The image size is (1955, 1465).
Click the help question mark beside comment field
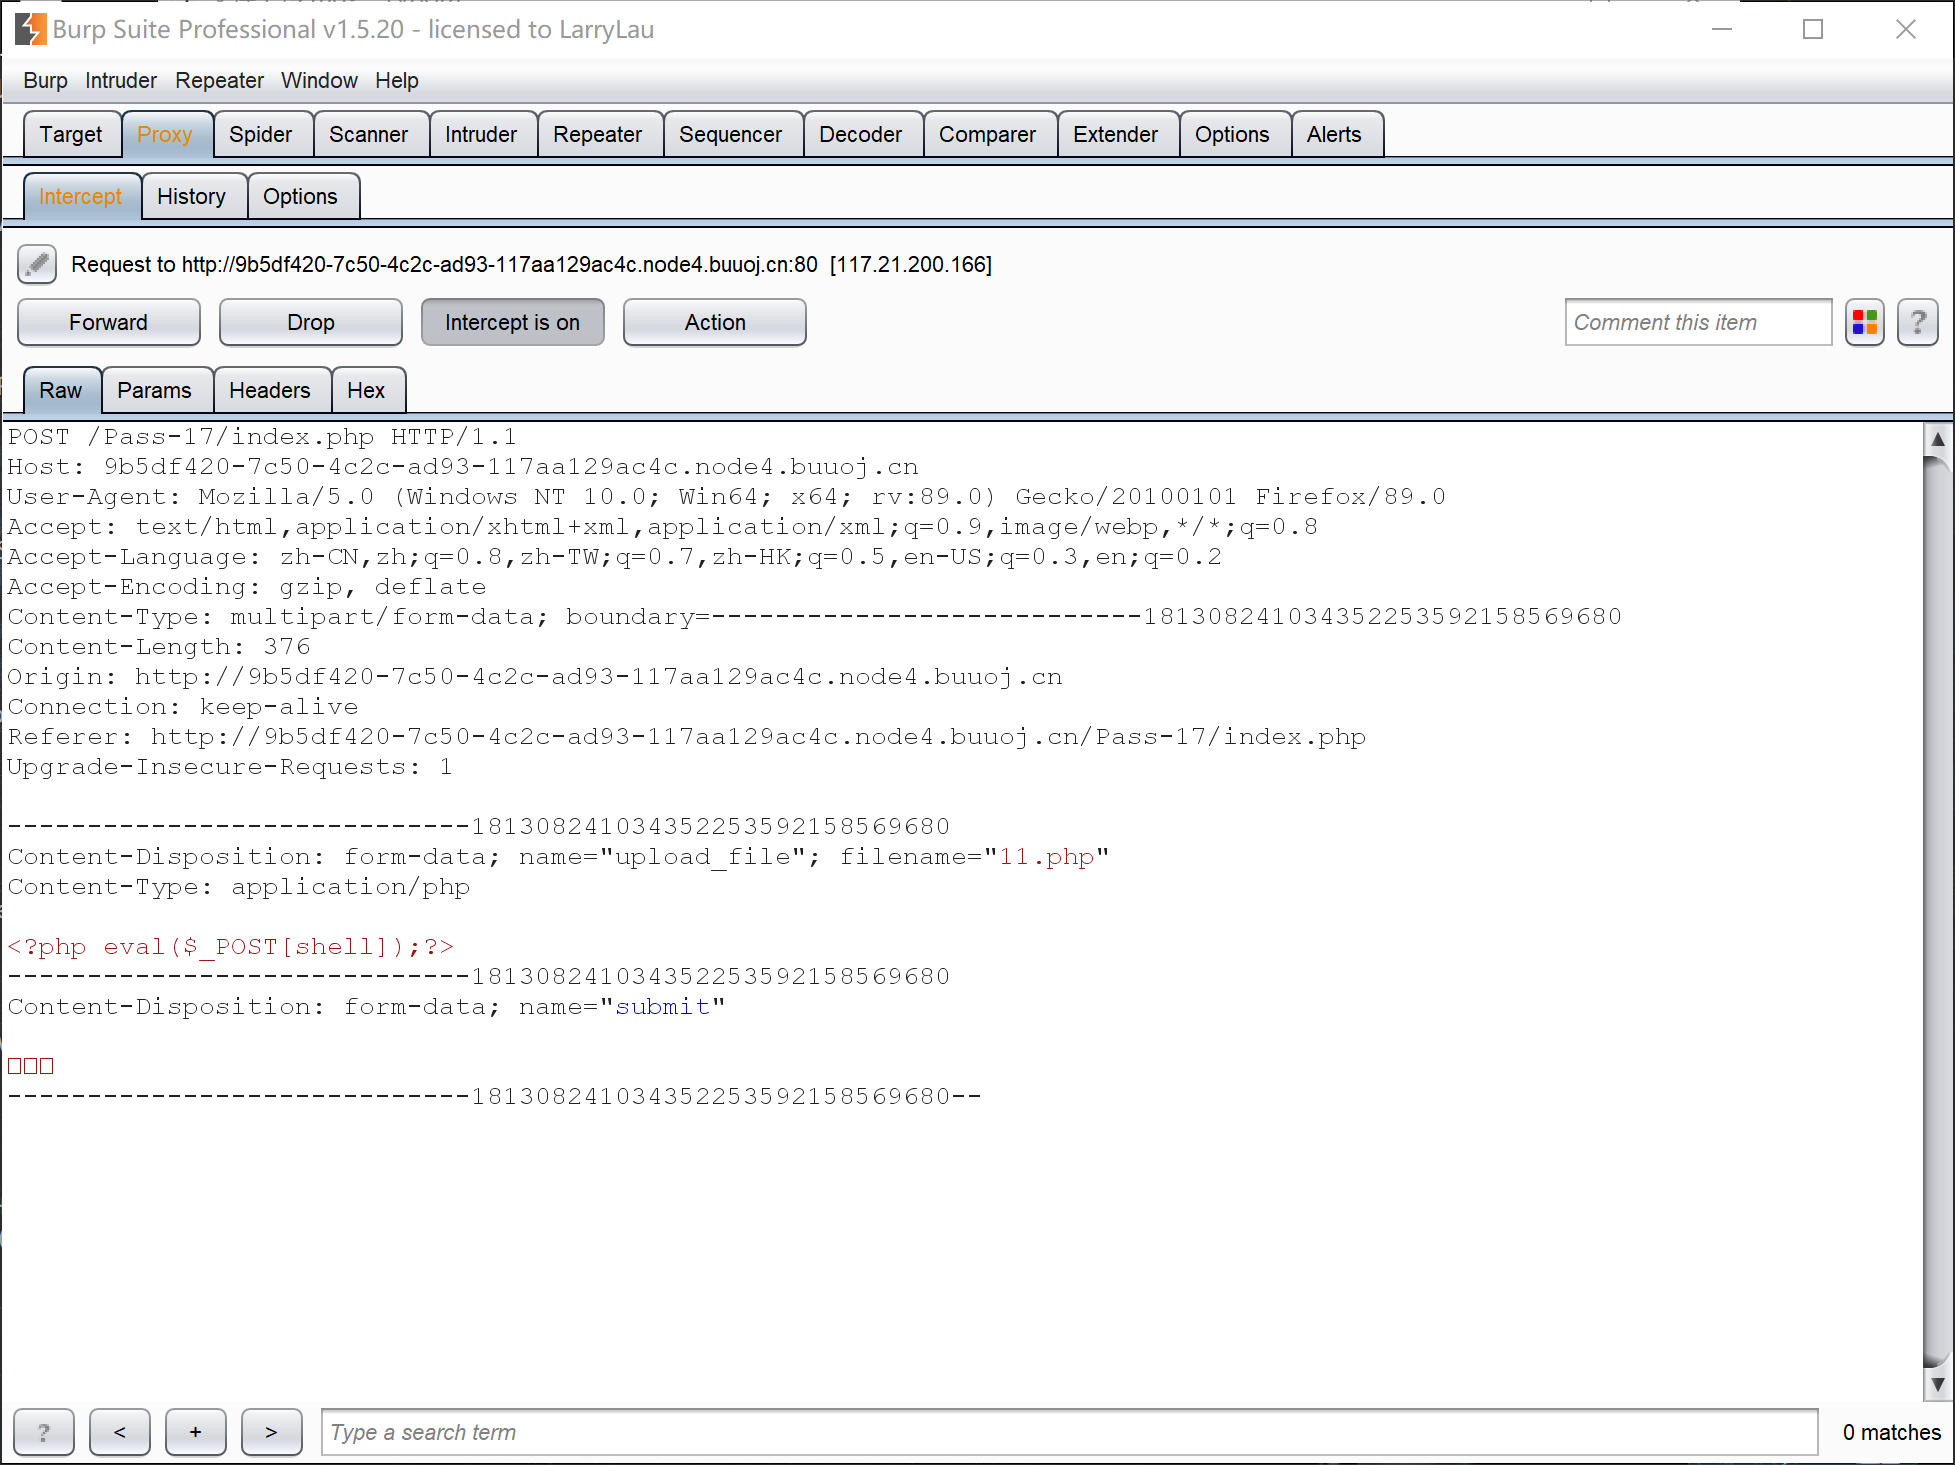point(1918,322)
